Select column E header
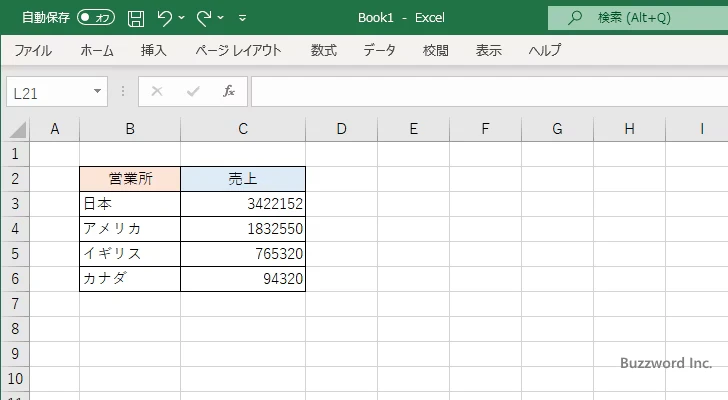The width and height of the screenshot is (728, 400). coord(413,129)
